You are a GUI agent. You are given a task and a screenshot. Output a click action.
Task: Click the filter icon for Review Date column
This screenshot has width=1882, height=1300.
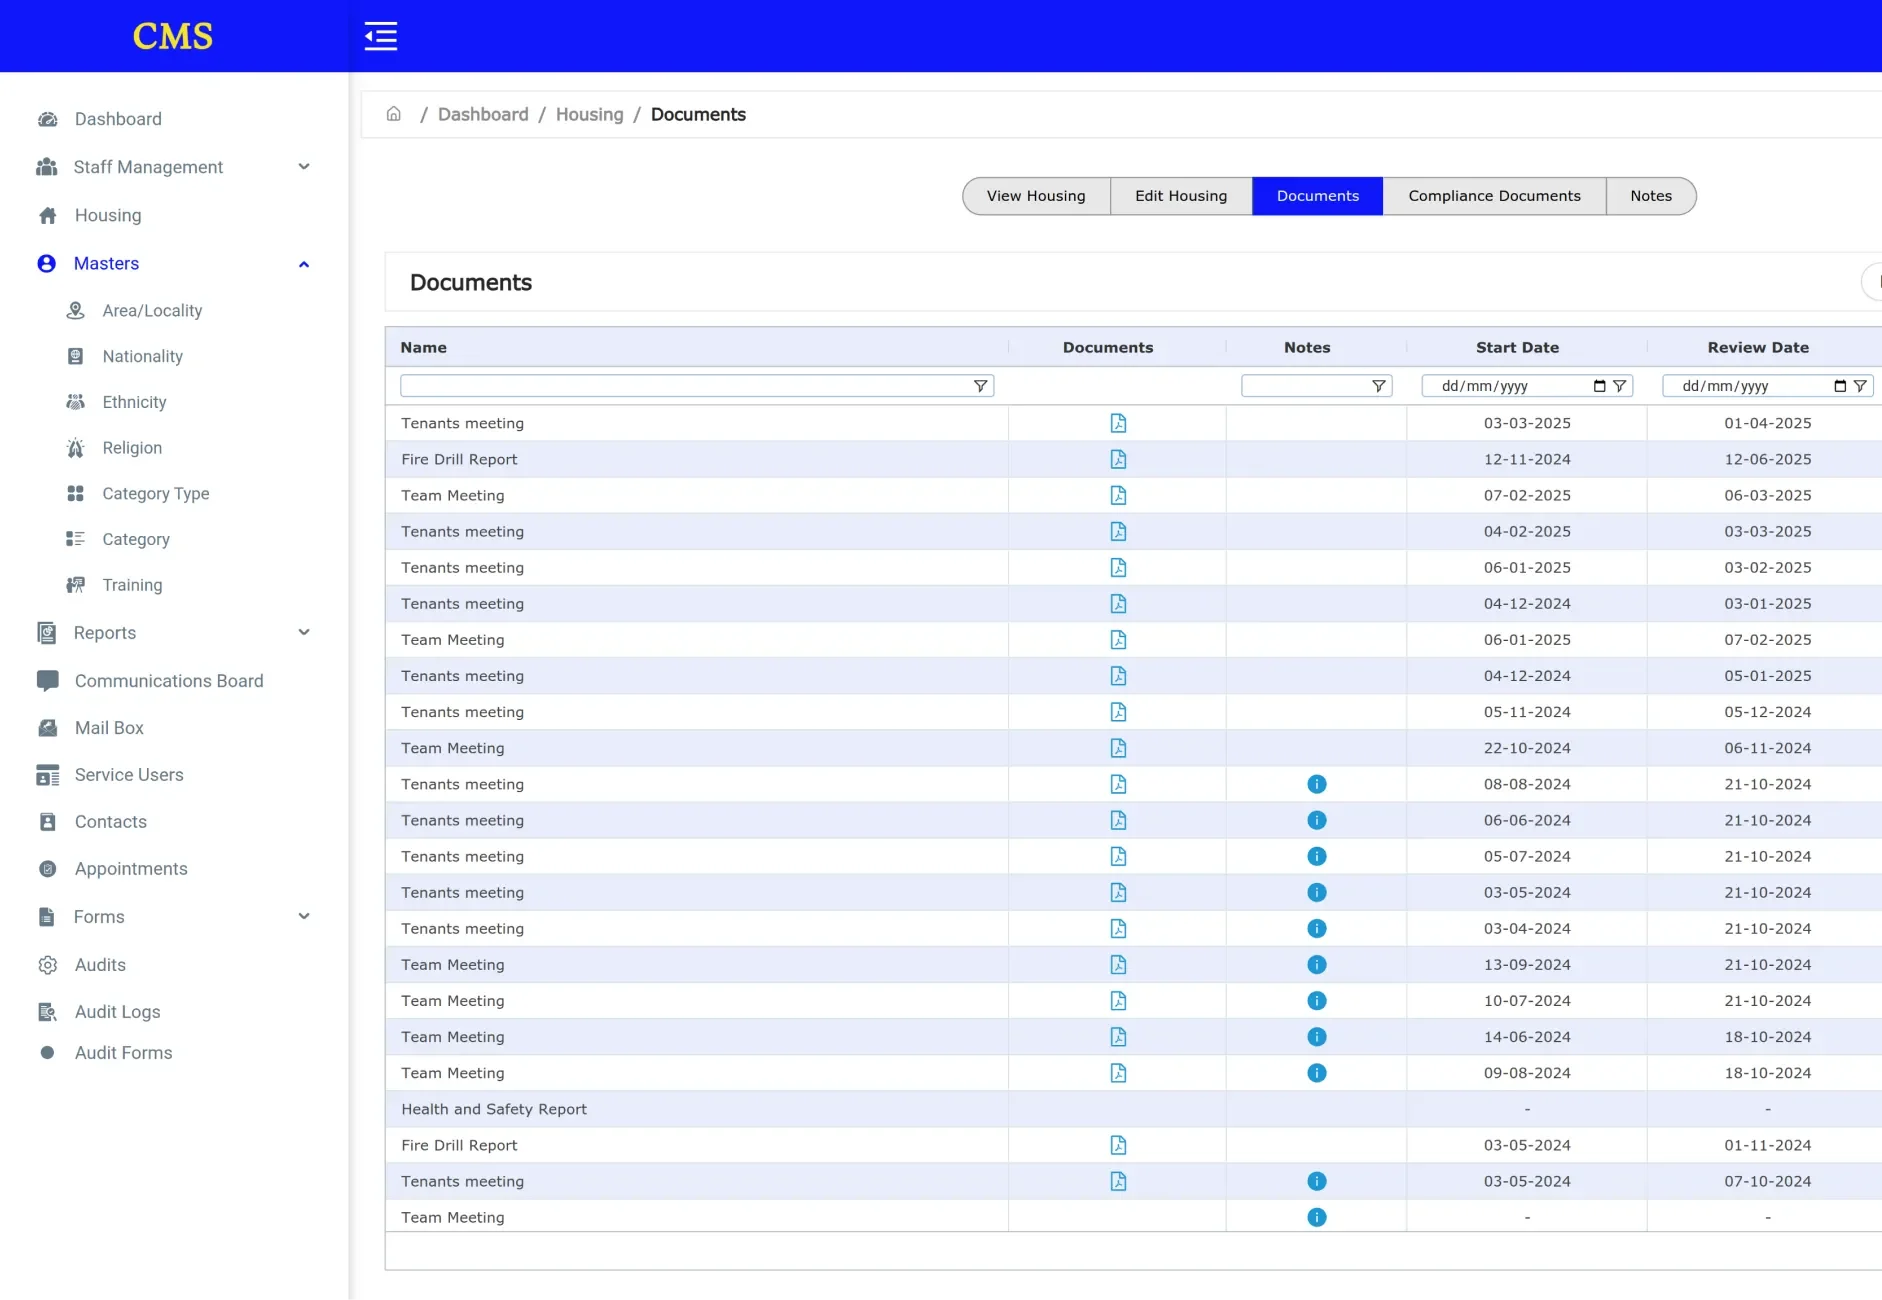[1860, 386]
